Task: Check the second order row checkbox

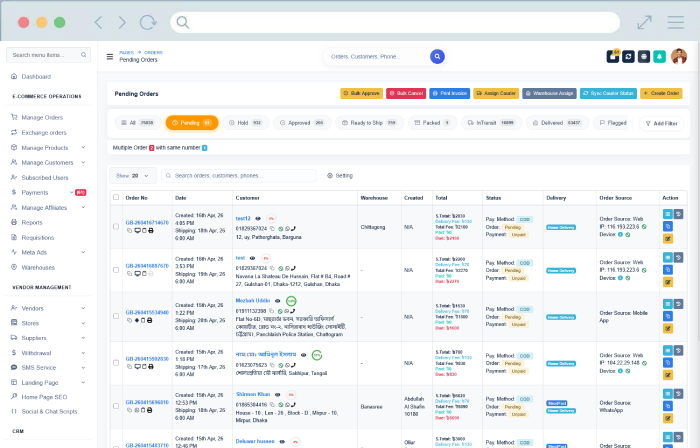Action: 116,269
